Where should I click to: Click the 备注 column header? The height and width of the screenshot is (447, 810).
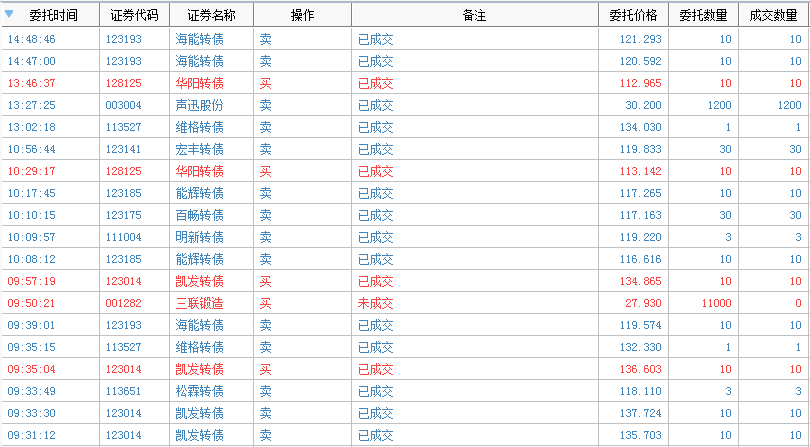475,15
